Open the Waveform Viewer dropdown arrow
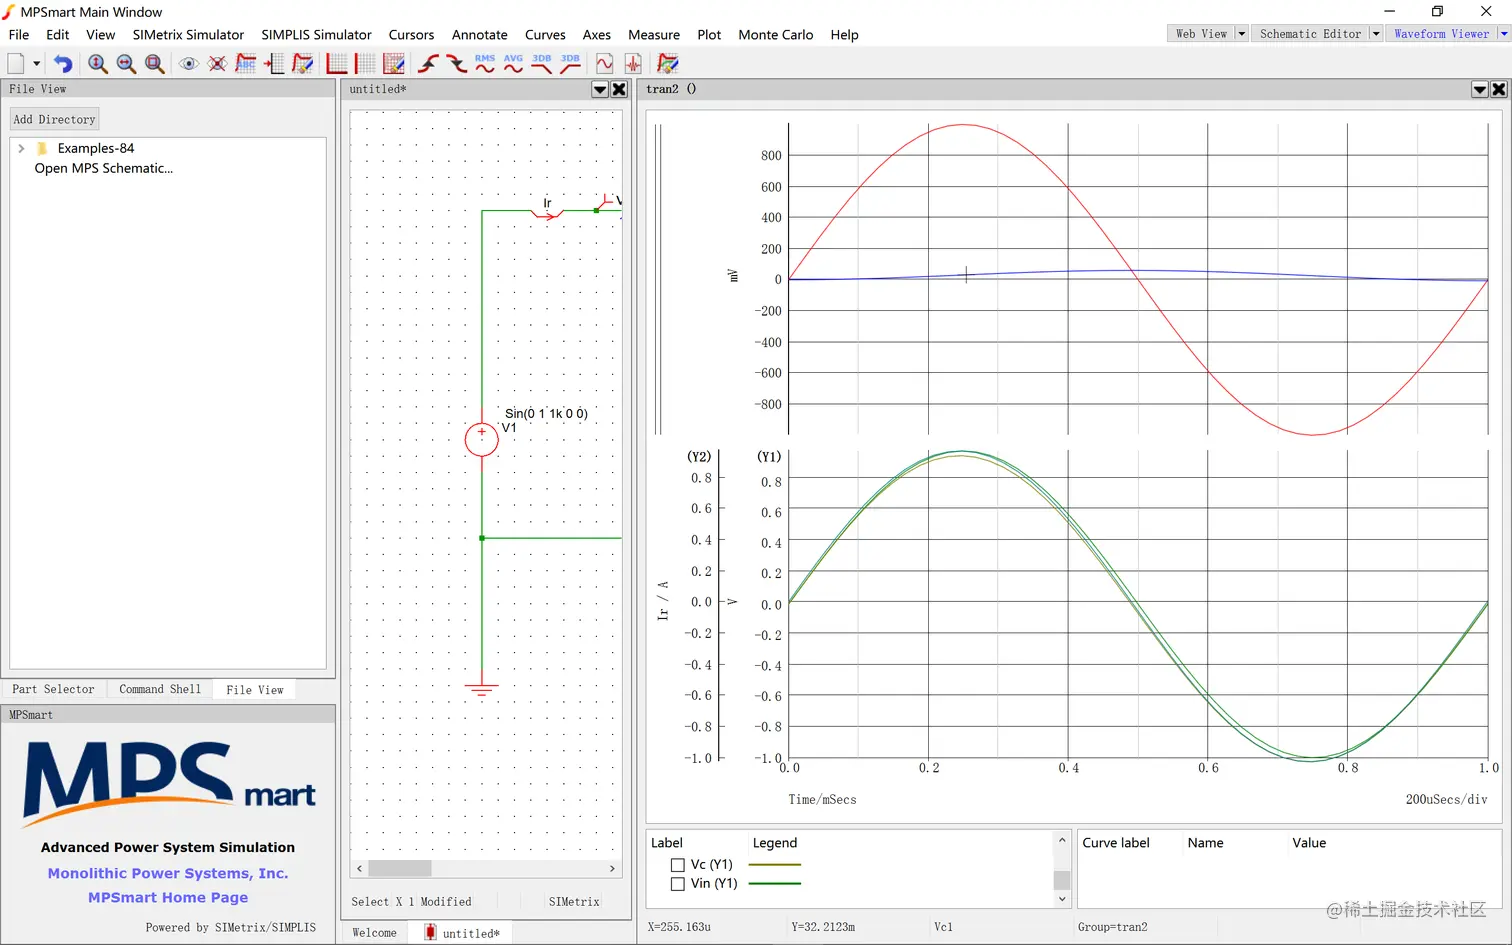 pyautogui.click(x=1503, y=34)
